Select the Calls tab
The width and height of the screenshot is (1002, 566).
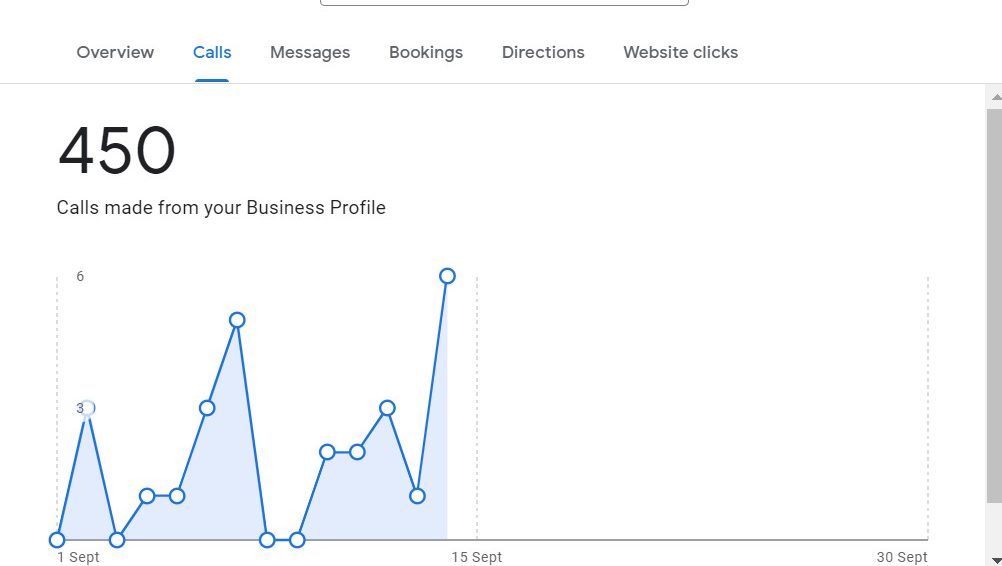[x=212, y=52]
